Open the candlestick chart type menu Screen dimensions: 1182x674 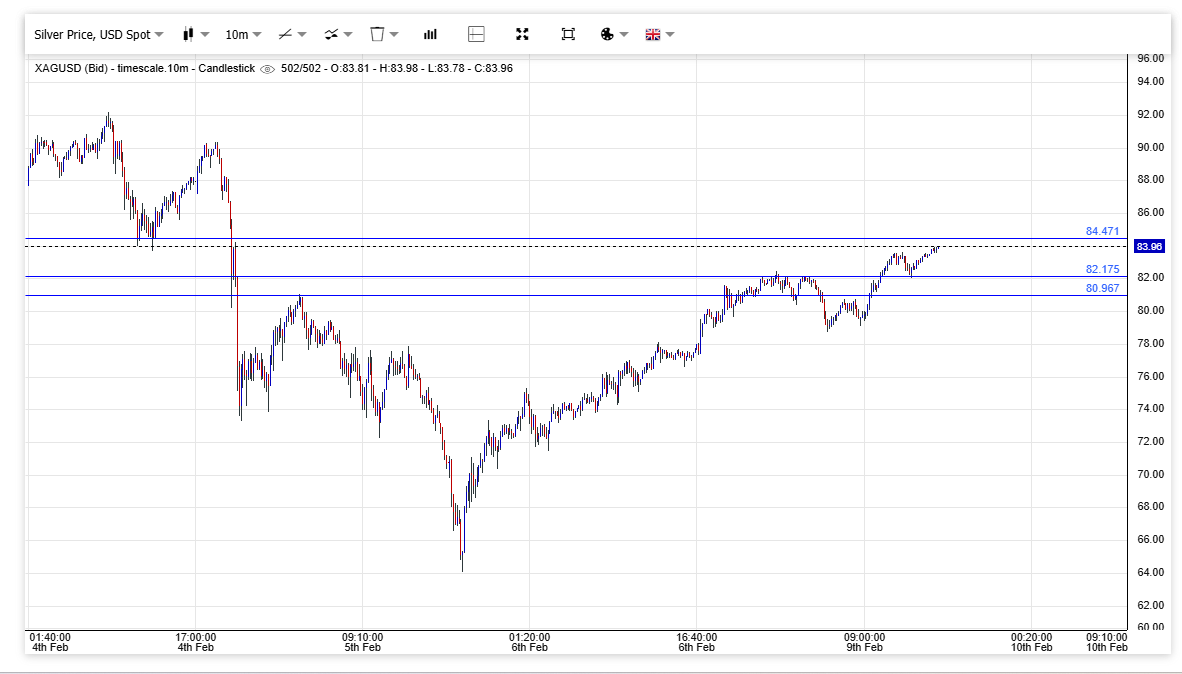pyautogui.click(x=195, y=34)
